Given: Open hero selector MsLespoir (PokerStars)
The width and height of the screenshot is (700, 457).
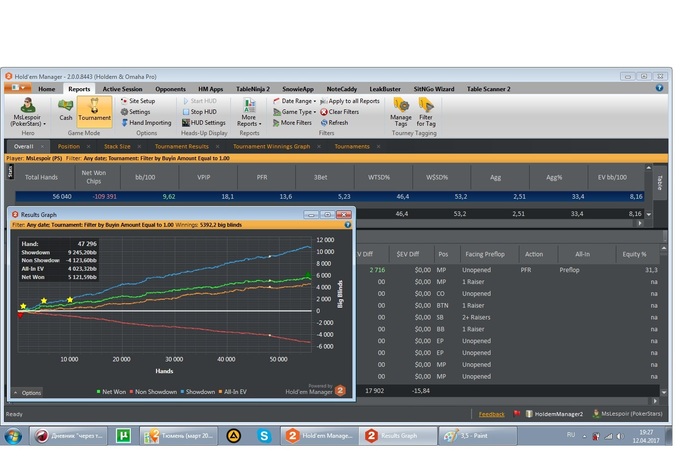Looking at the screenshot, I should click(28, 112).
